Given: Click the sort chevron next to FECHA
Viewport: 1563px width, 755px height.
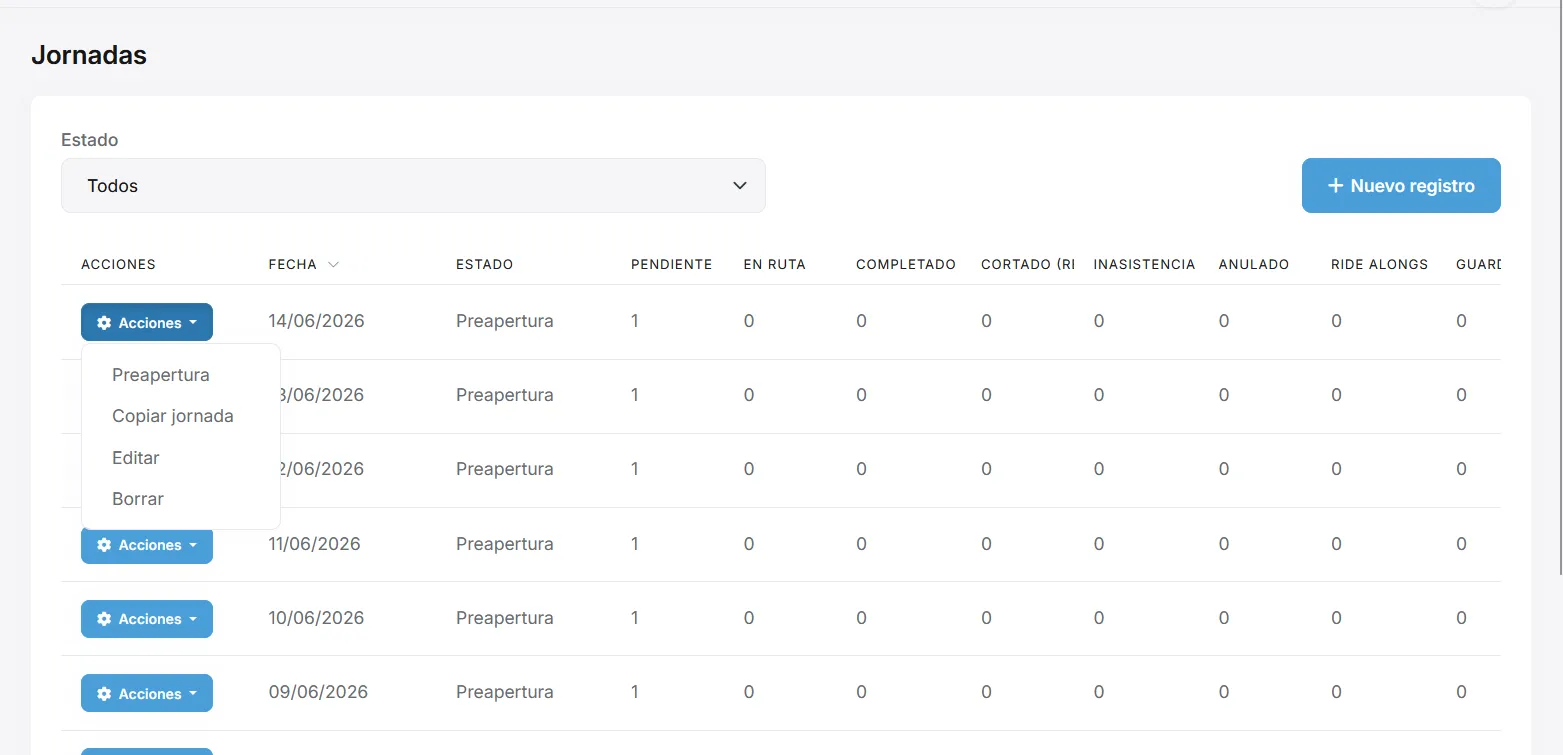Looking at the screenshot, I should click(334, 265).
